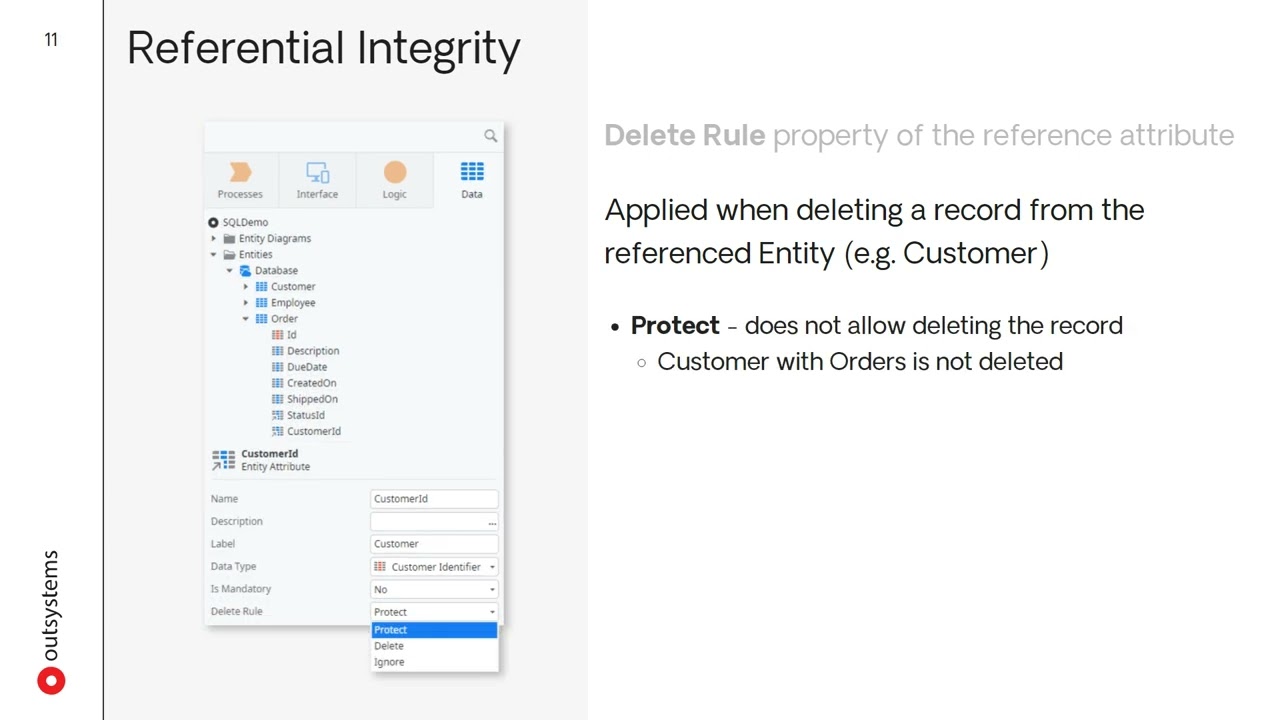Screen dimensions: 1280x720
Task: Click the Customer Identifier type icon
Action: pos(380,567)
